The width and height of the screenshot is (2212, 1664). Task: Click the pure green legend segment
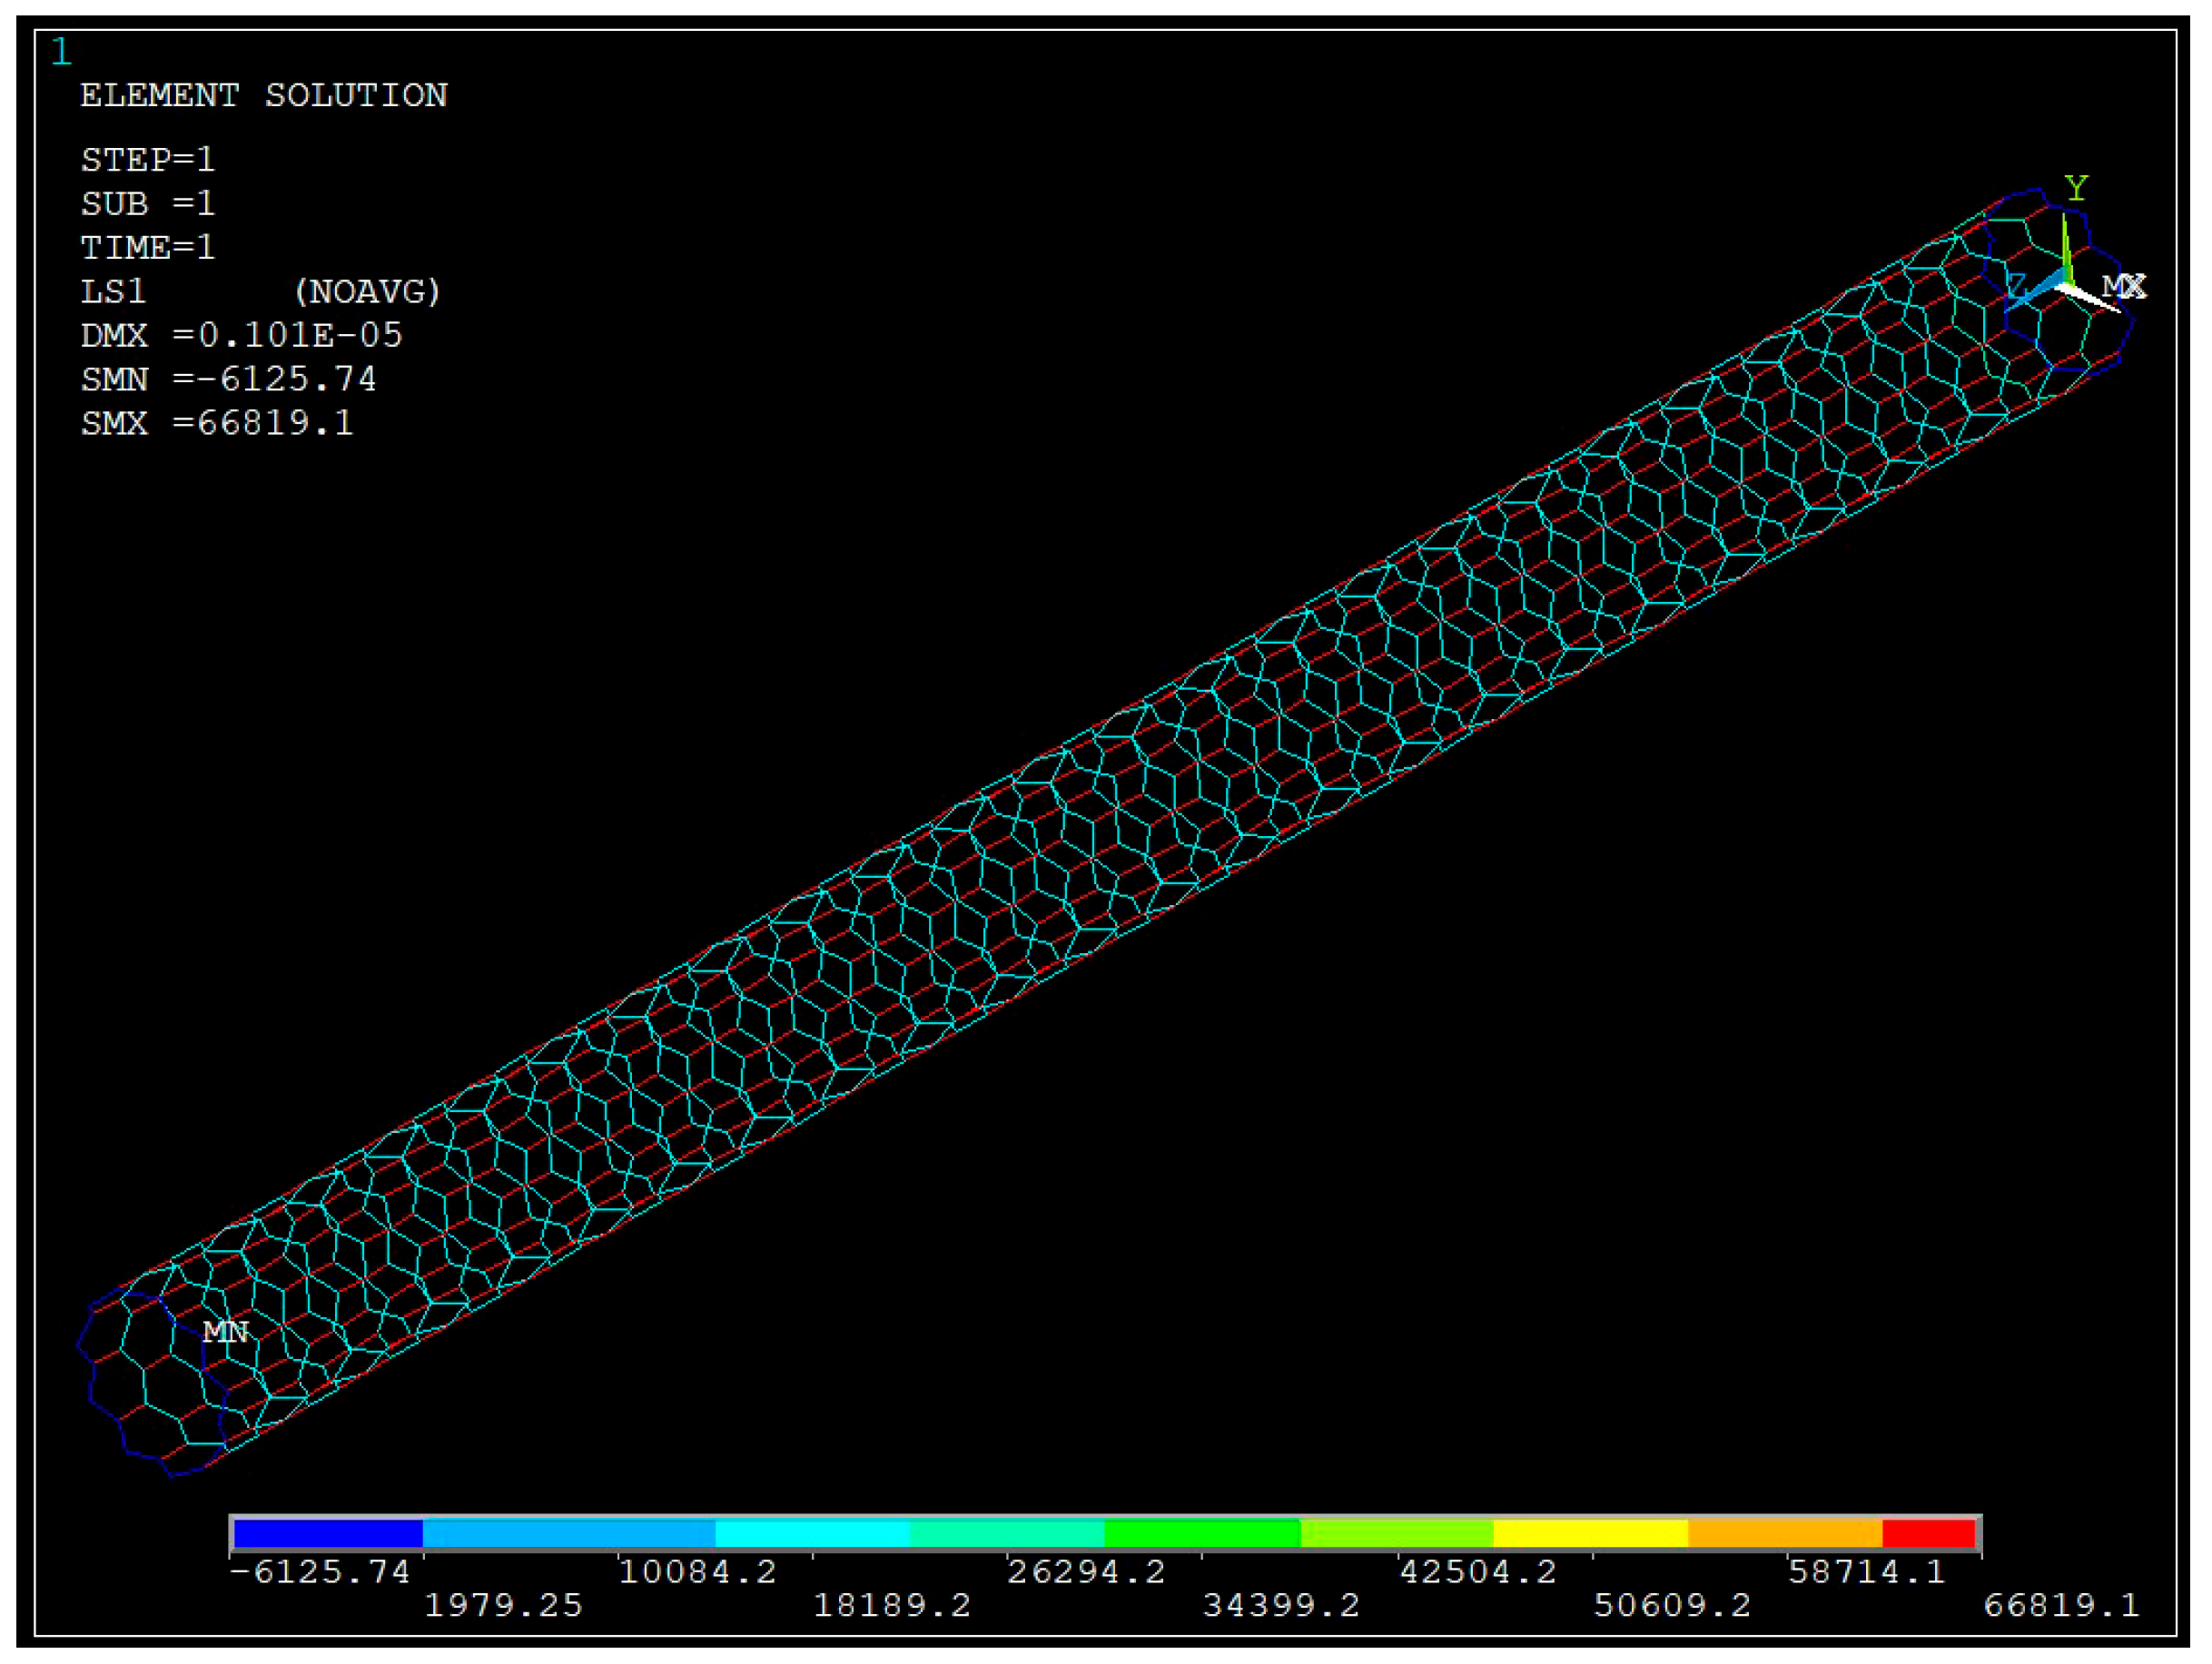coord(1201,1533)
